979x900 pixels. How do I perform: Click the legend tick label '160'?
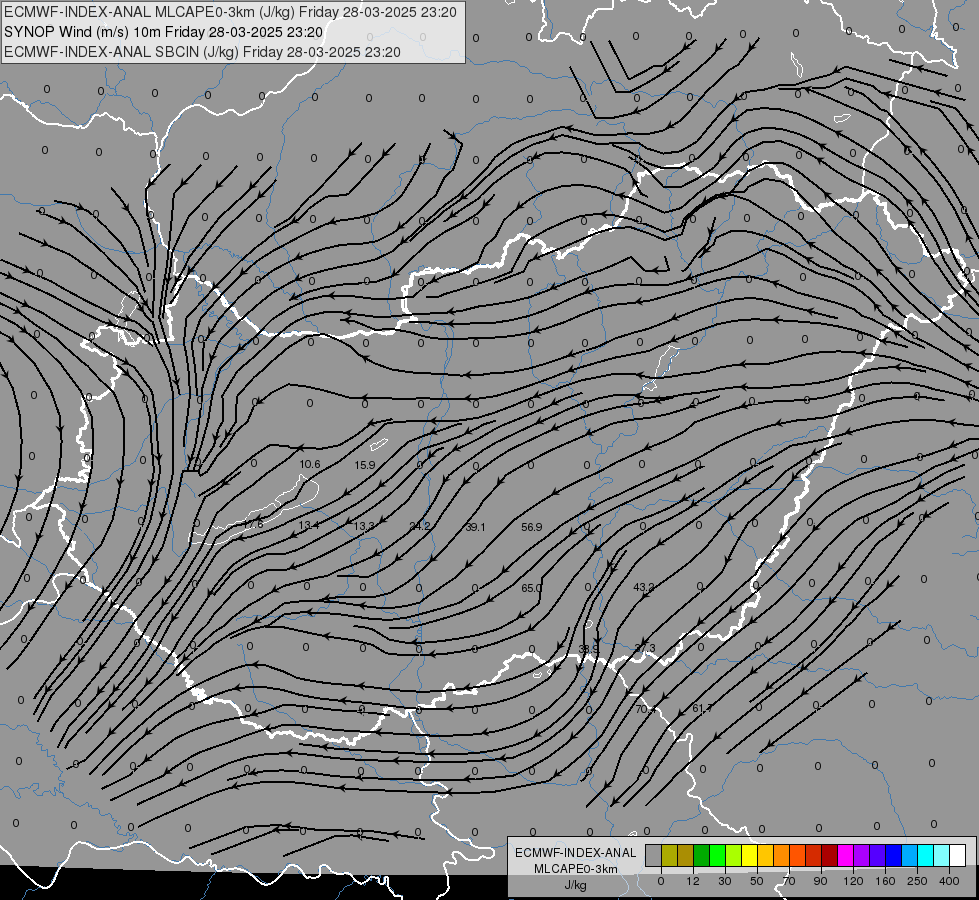pyautogui.click(x=885, y=881)
